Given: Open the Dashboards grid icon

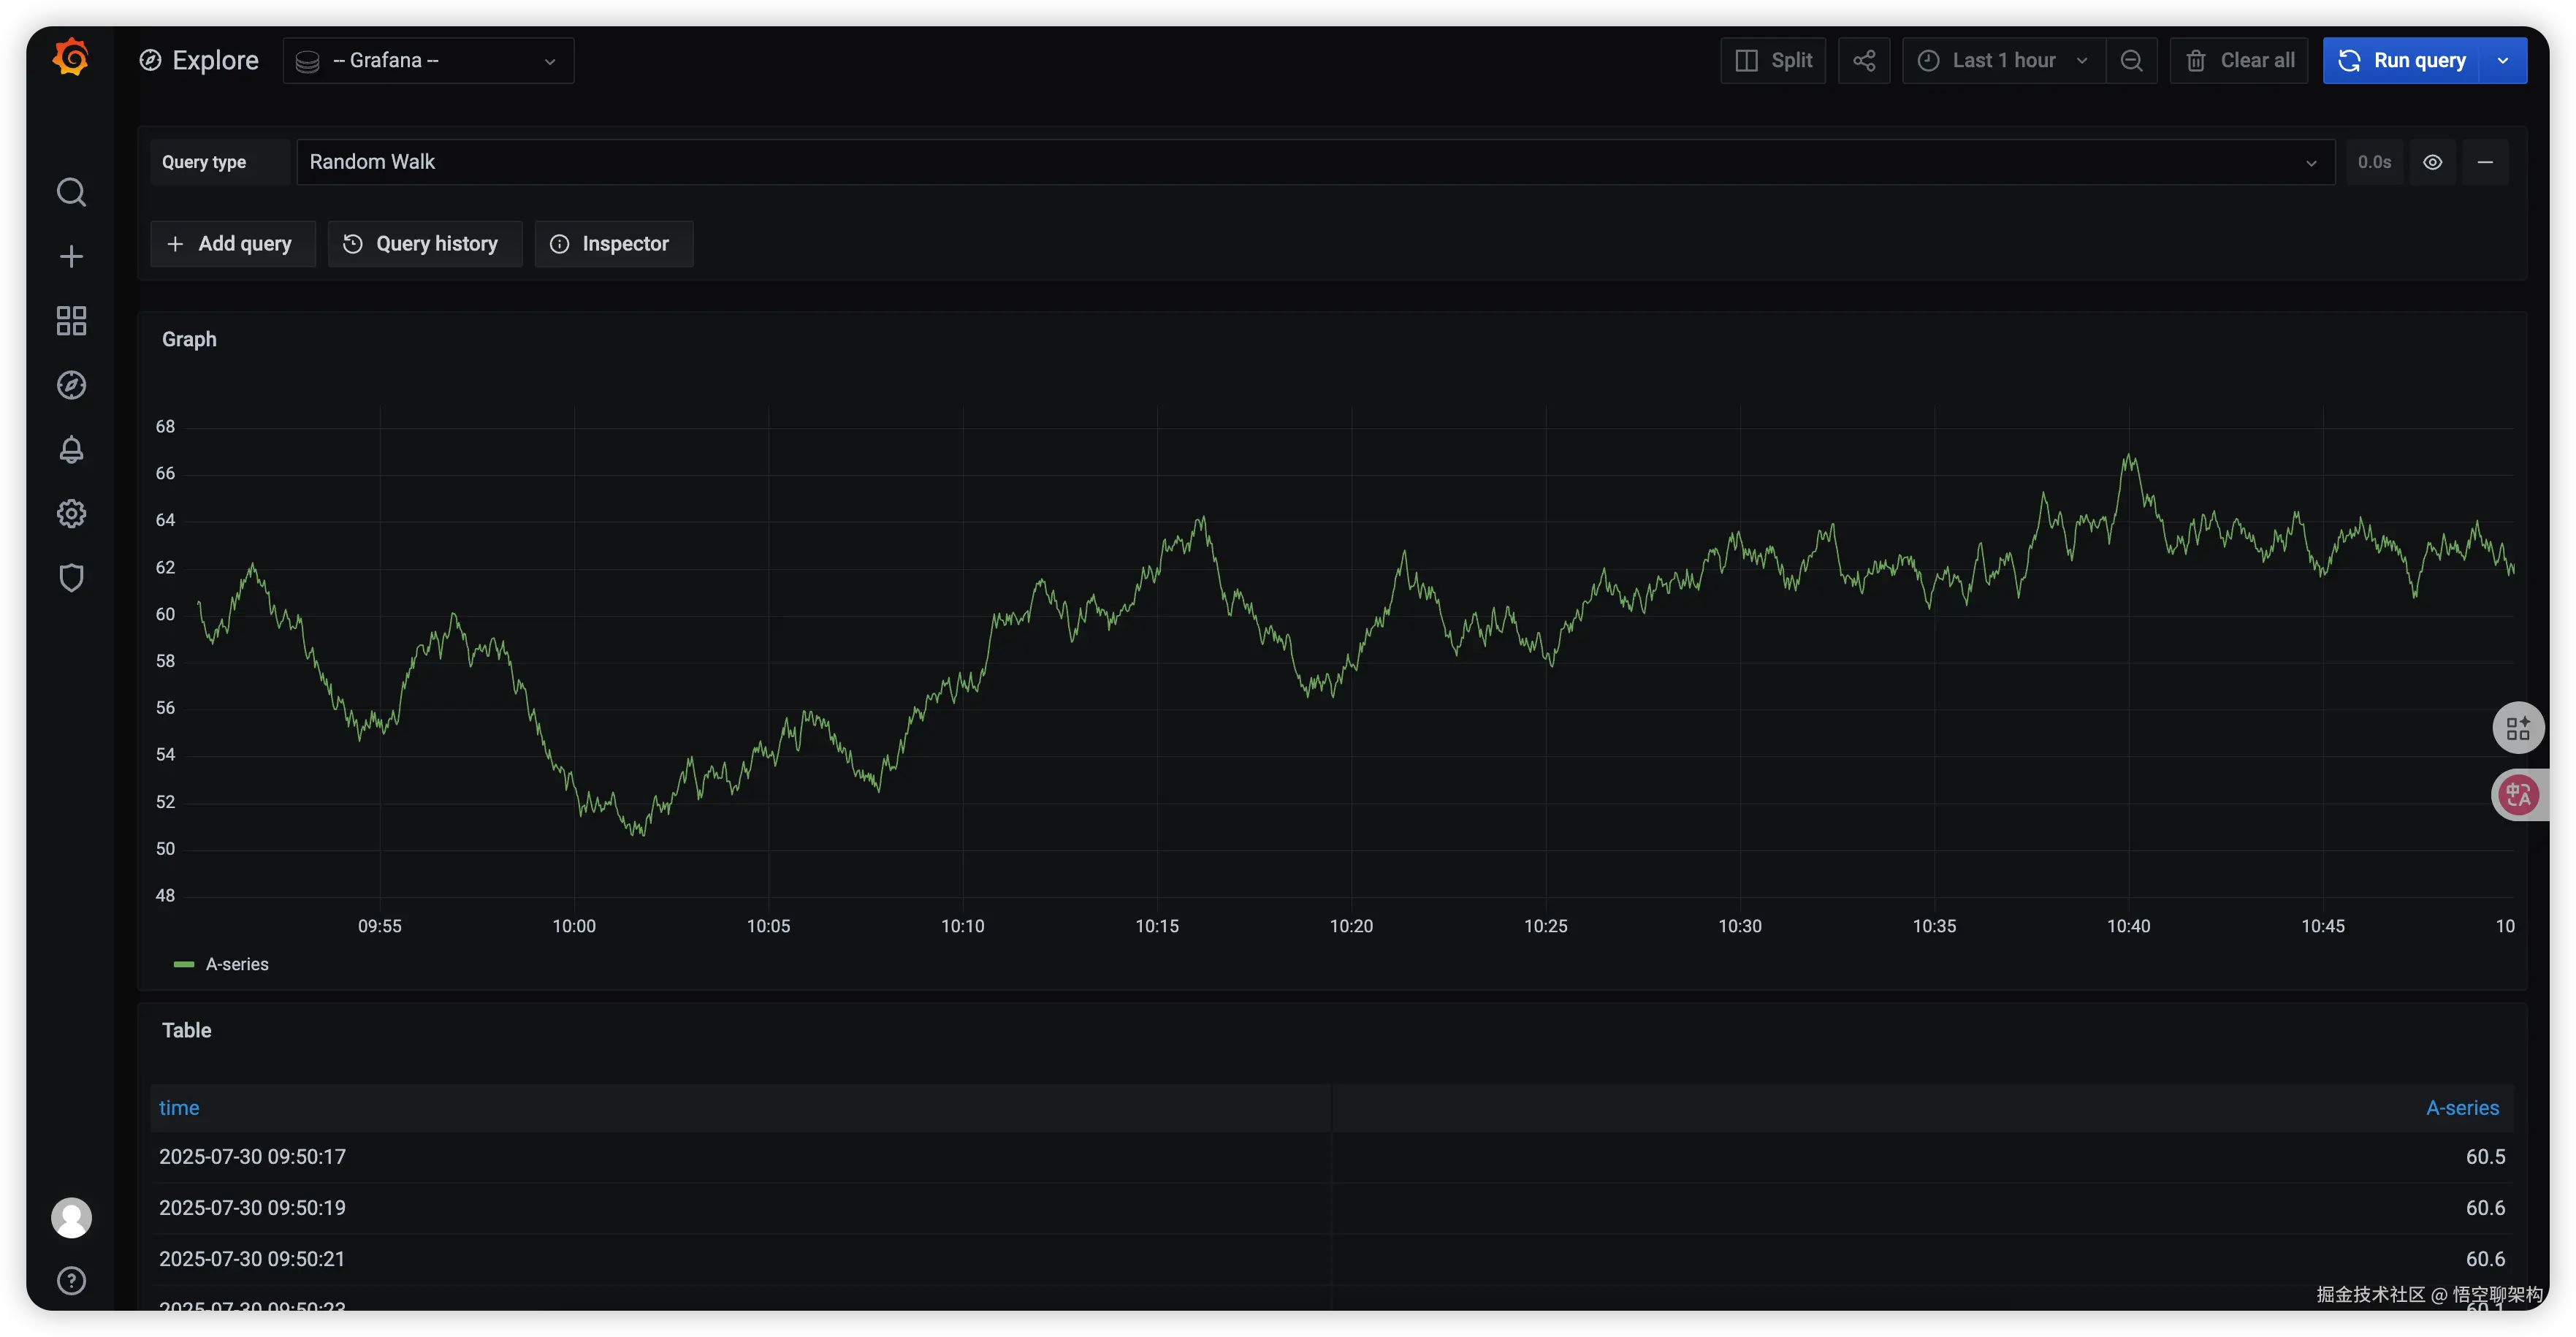Looking at the screenshot, I should 71,321.
